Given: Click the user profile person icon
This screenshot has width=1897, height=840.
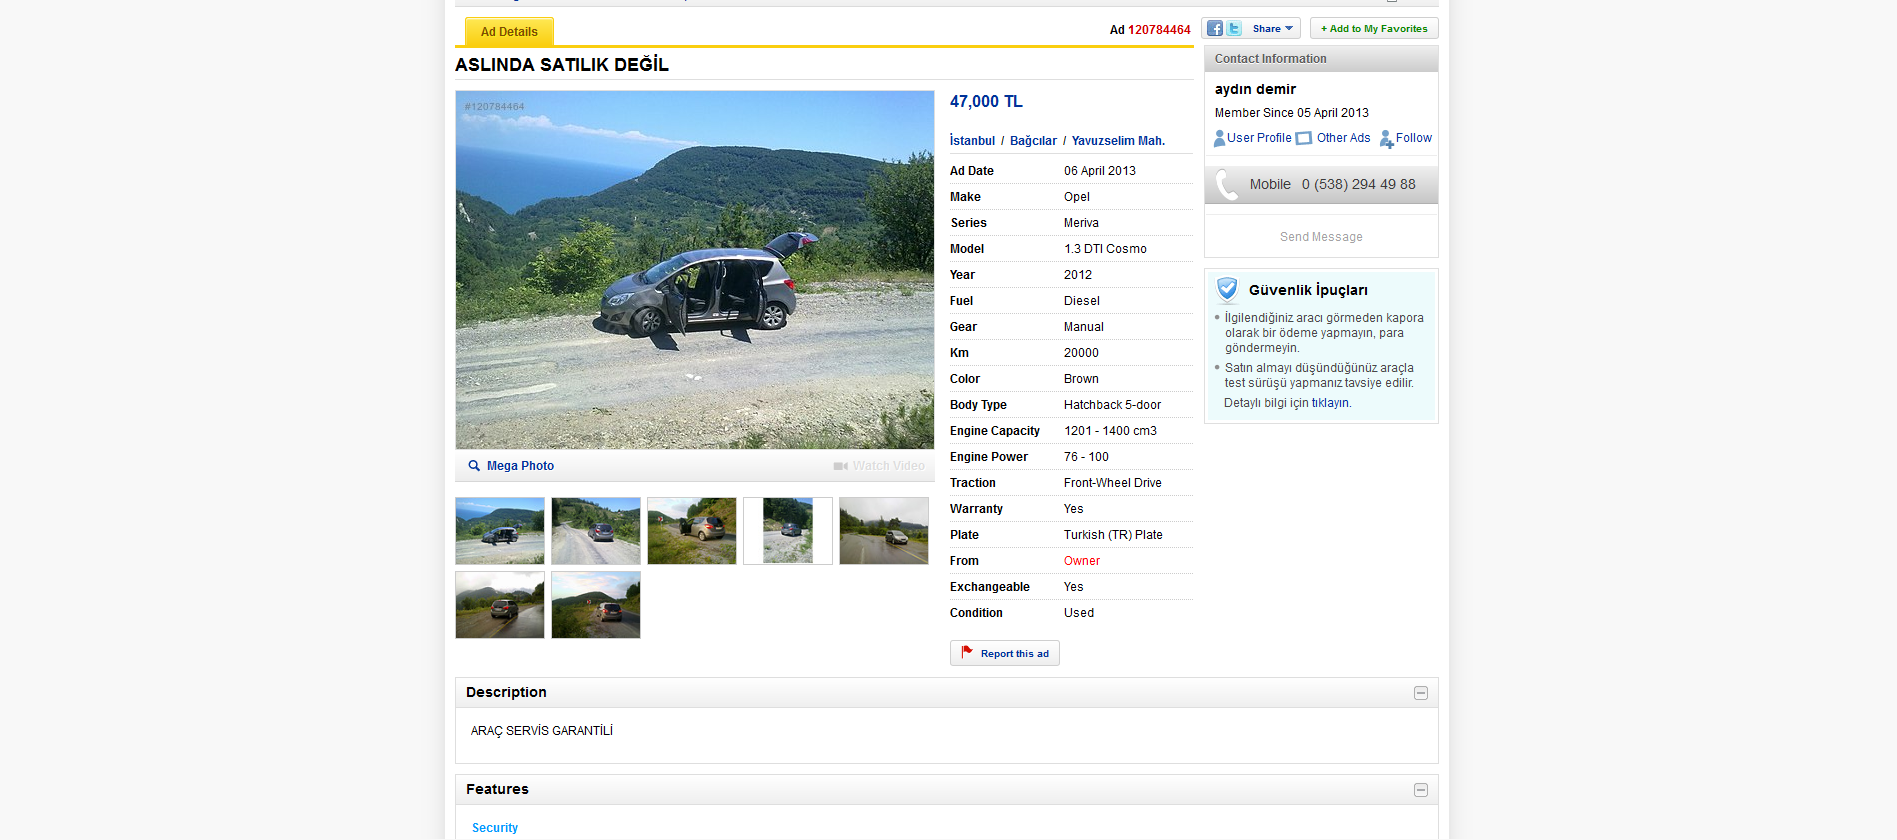Looking at the screenshot, I should point(1220,139).
